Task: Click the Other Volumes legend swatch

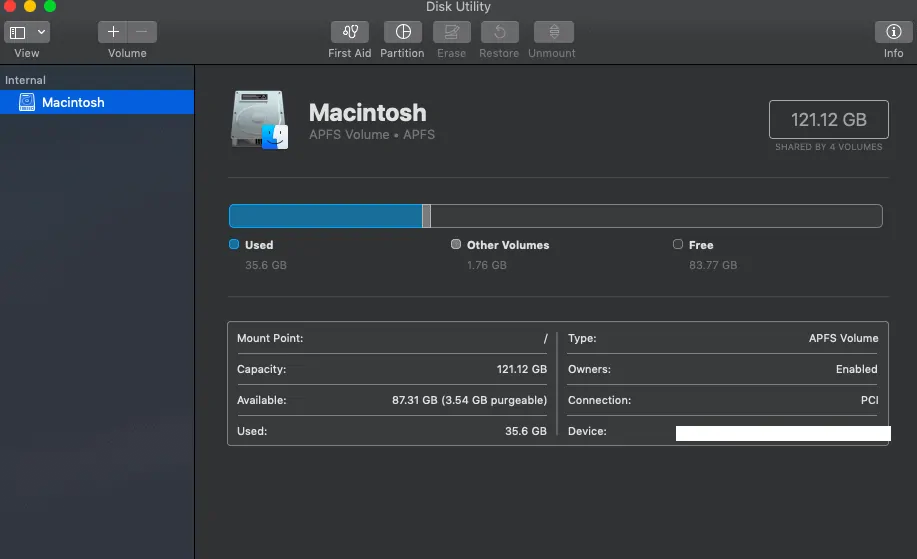Action: pos(456,244)
